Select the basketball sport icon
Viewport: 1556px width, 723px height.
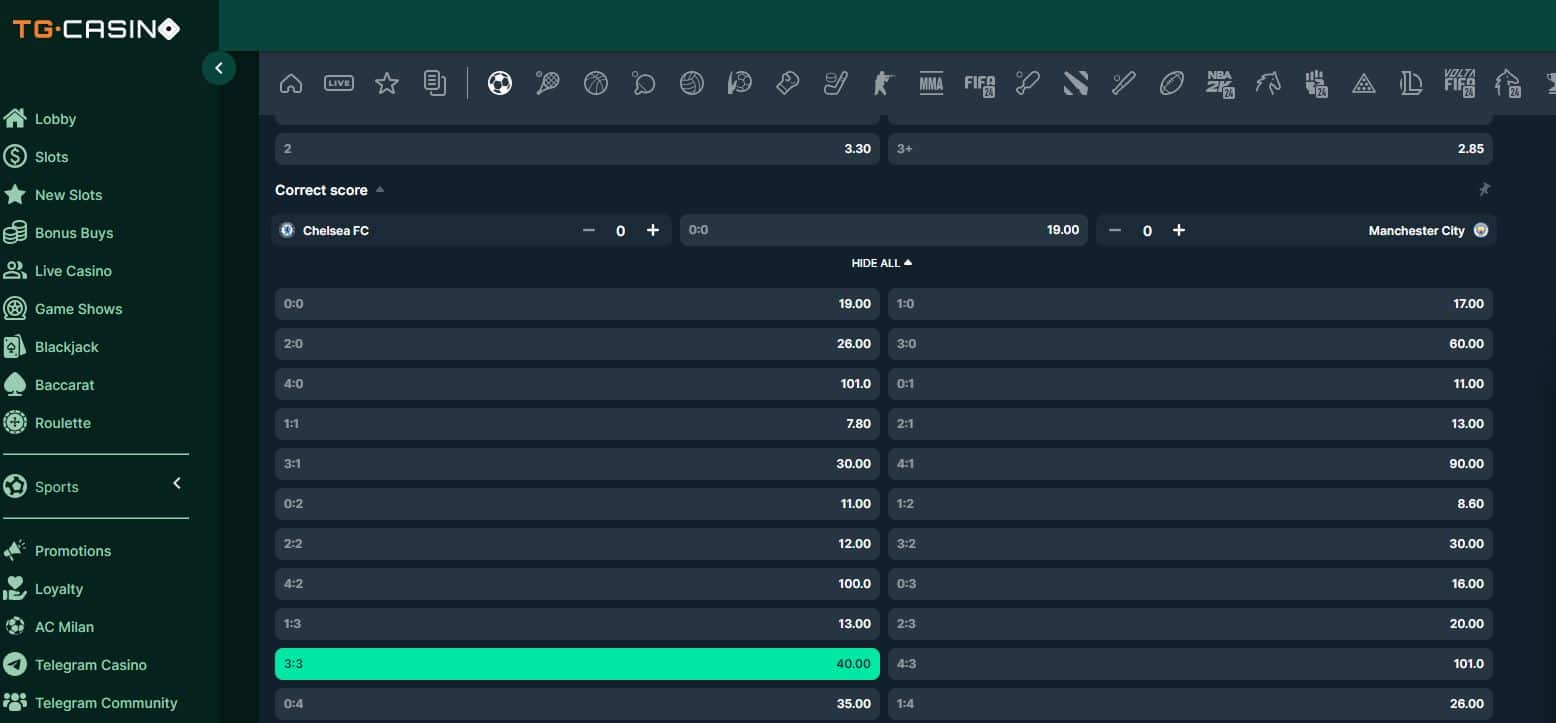click(596, 83)
